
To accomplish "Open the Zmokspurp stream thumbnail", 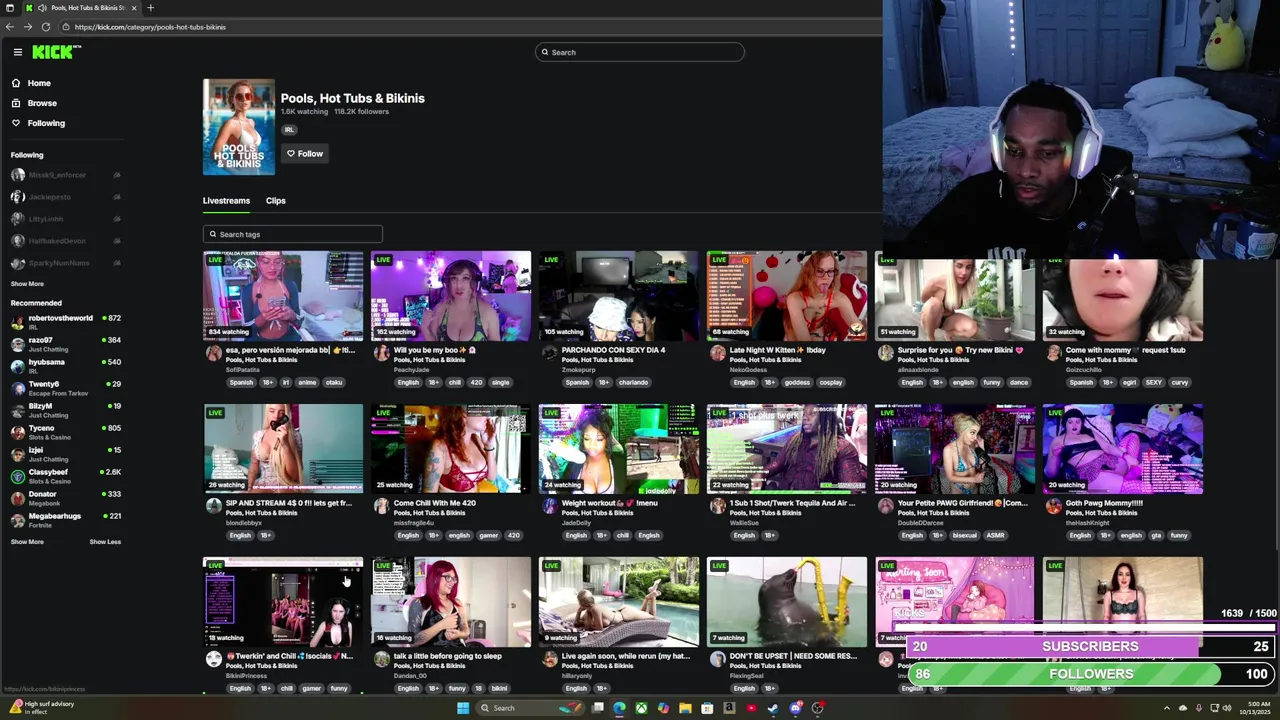I will 619,296.
